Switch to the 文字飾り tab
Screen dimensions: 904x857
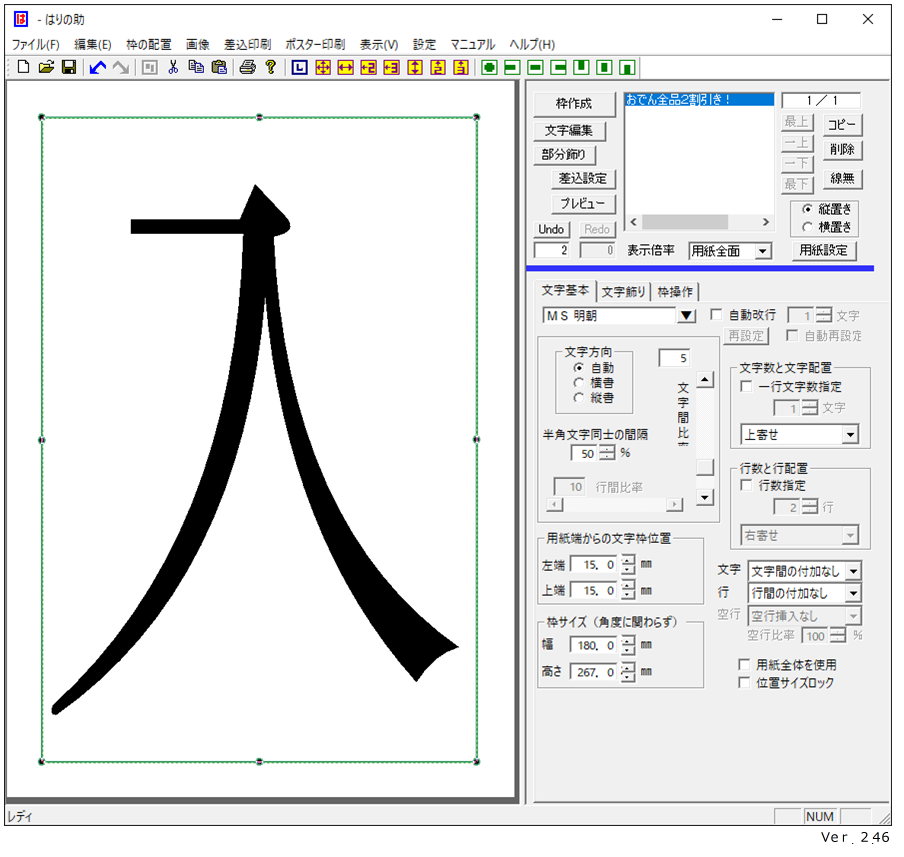click(623, 292)
